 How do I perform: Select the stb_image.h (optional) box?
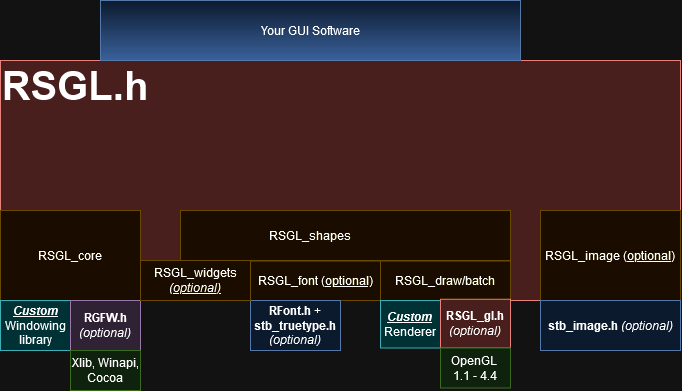click(x=610, y=325)
